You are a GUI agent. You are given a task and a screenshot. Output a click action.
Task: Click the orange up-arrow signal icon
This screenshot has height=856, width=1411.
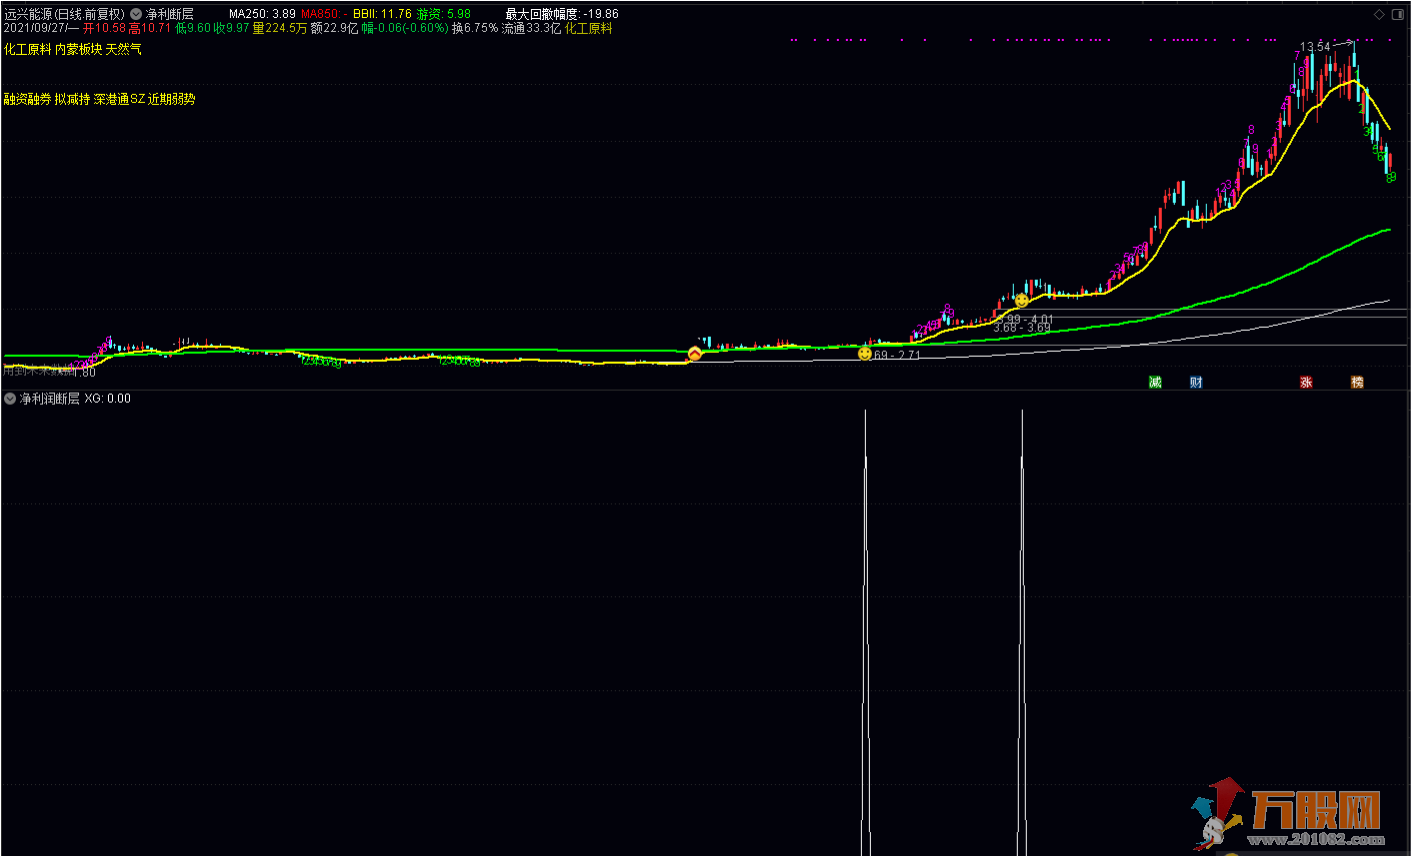pos(695,353)
